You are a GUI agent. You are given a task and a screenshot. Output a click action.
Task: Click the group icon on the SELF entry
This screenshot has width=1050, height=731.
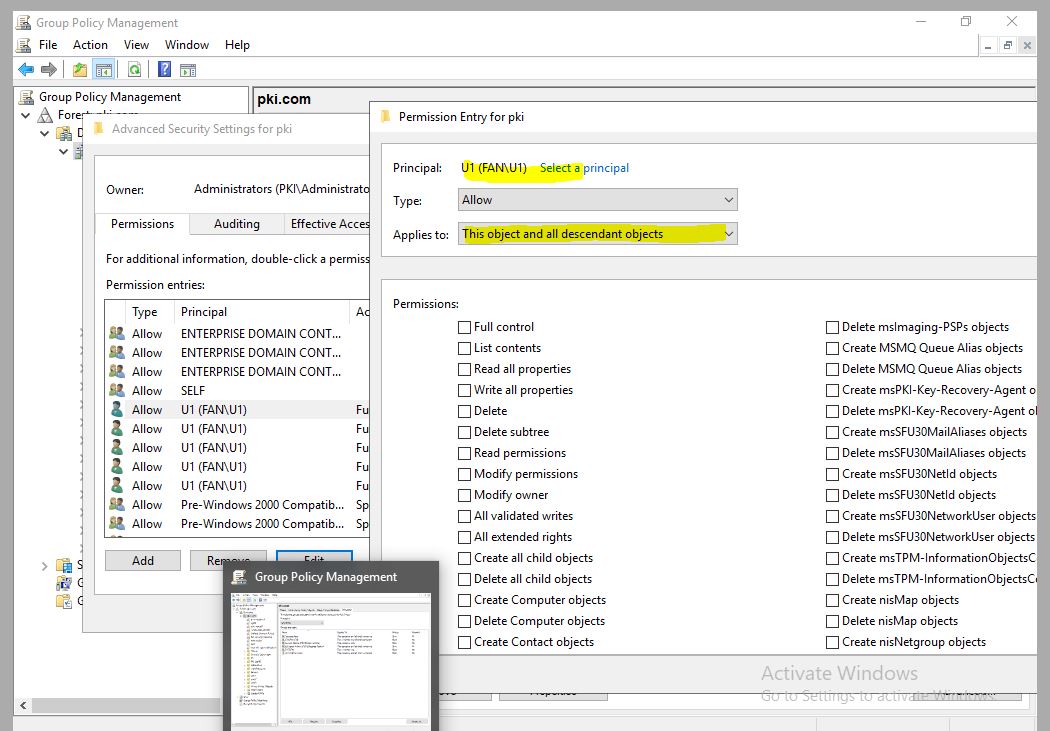coord(117,390)
